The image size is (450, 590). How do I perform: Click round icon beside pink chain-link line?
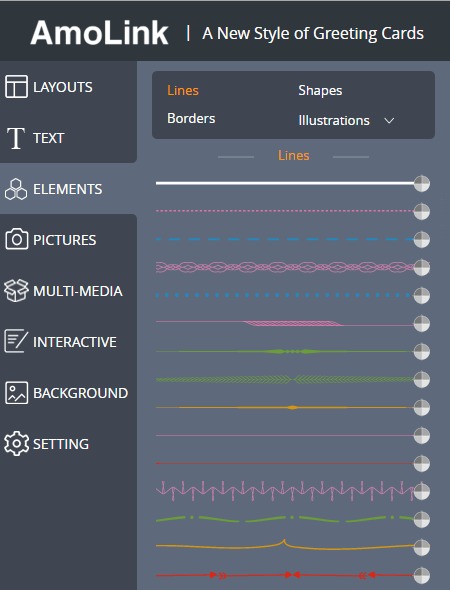click(x=421, y=268)
